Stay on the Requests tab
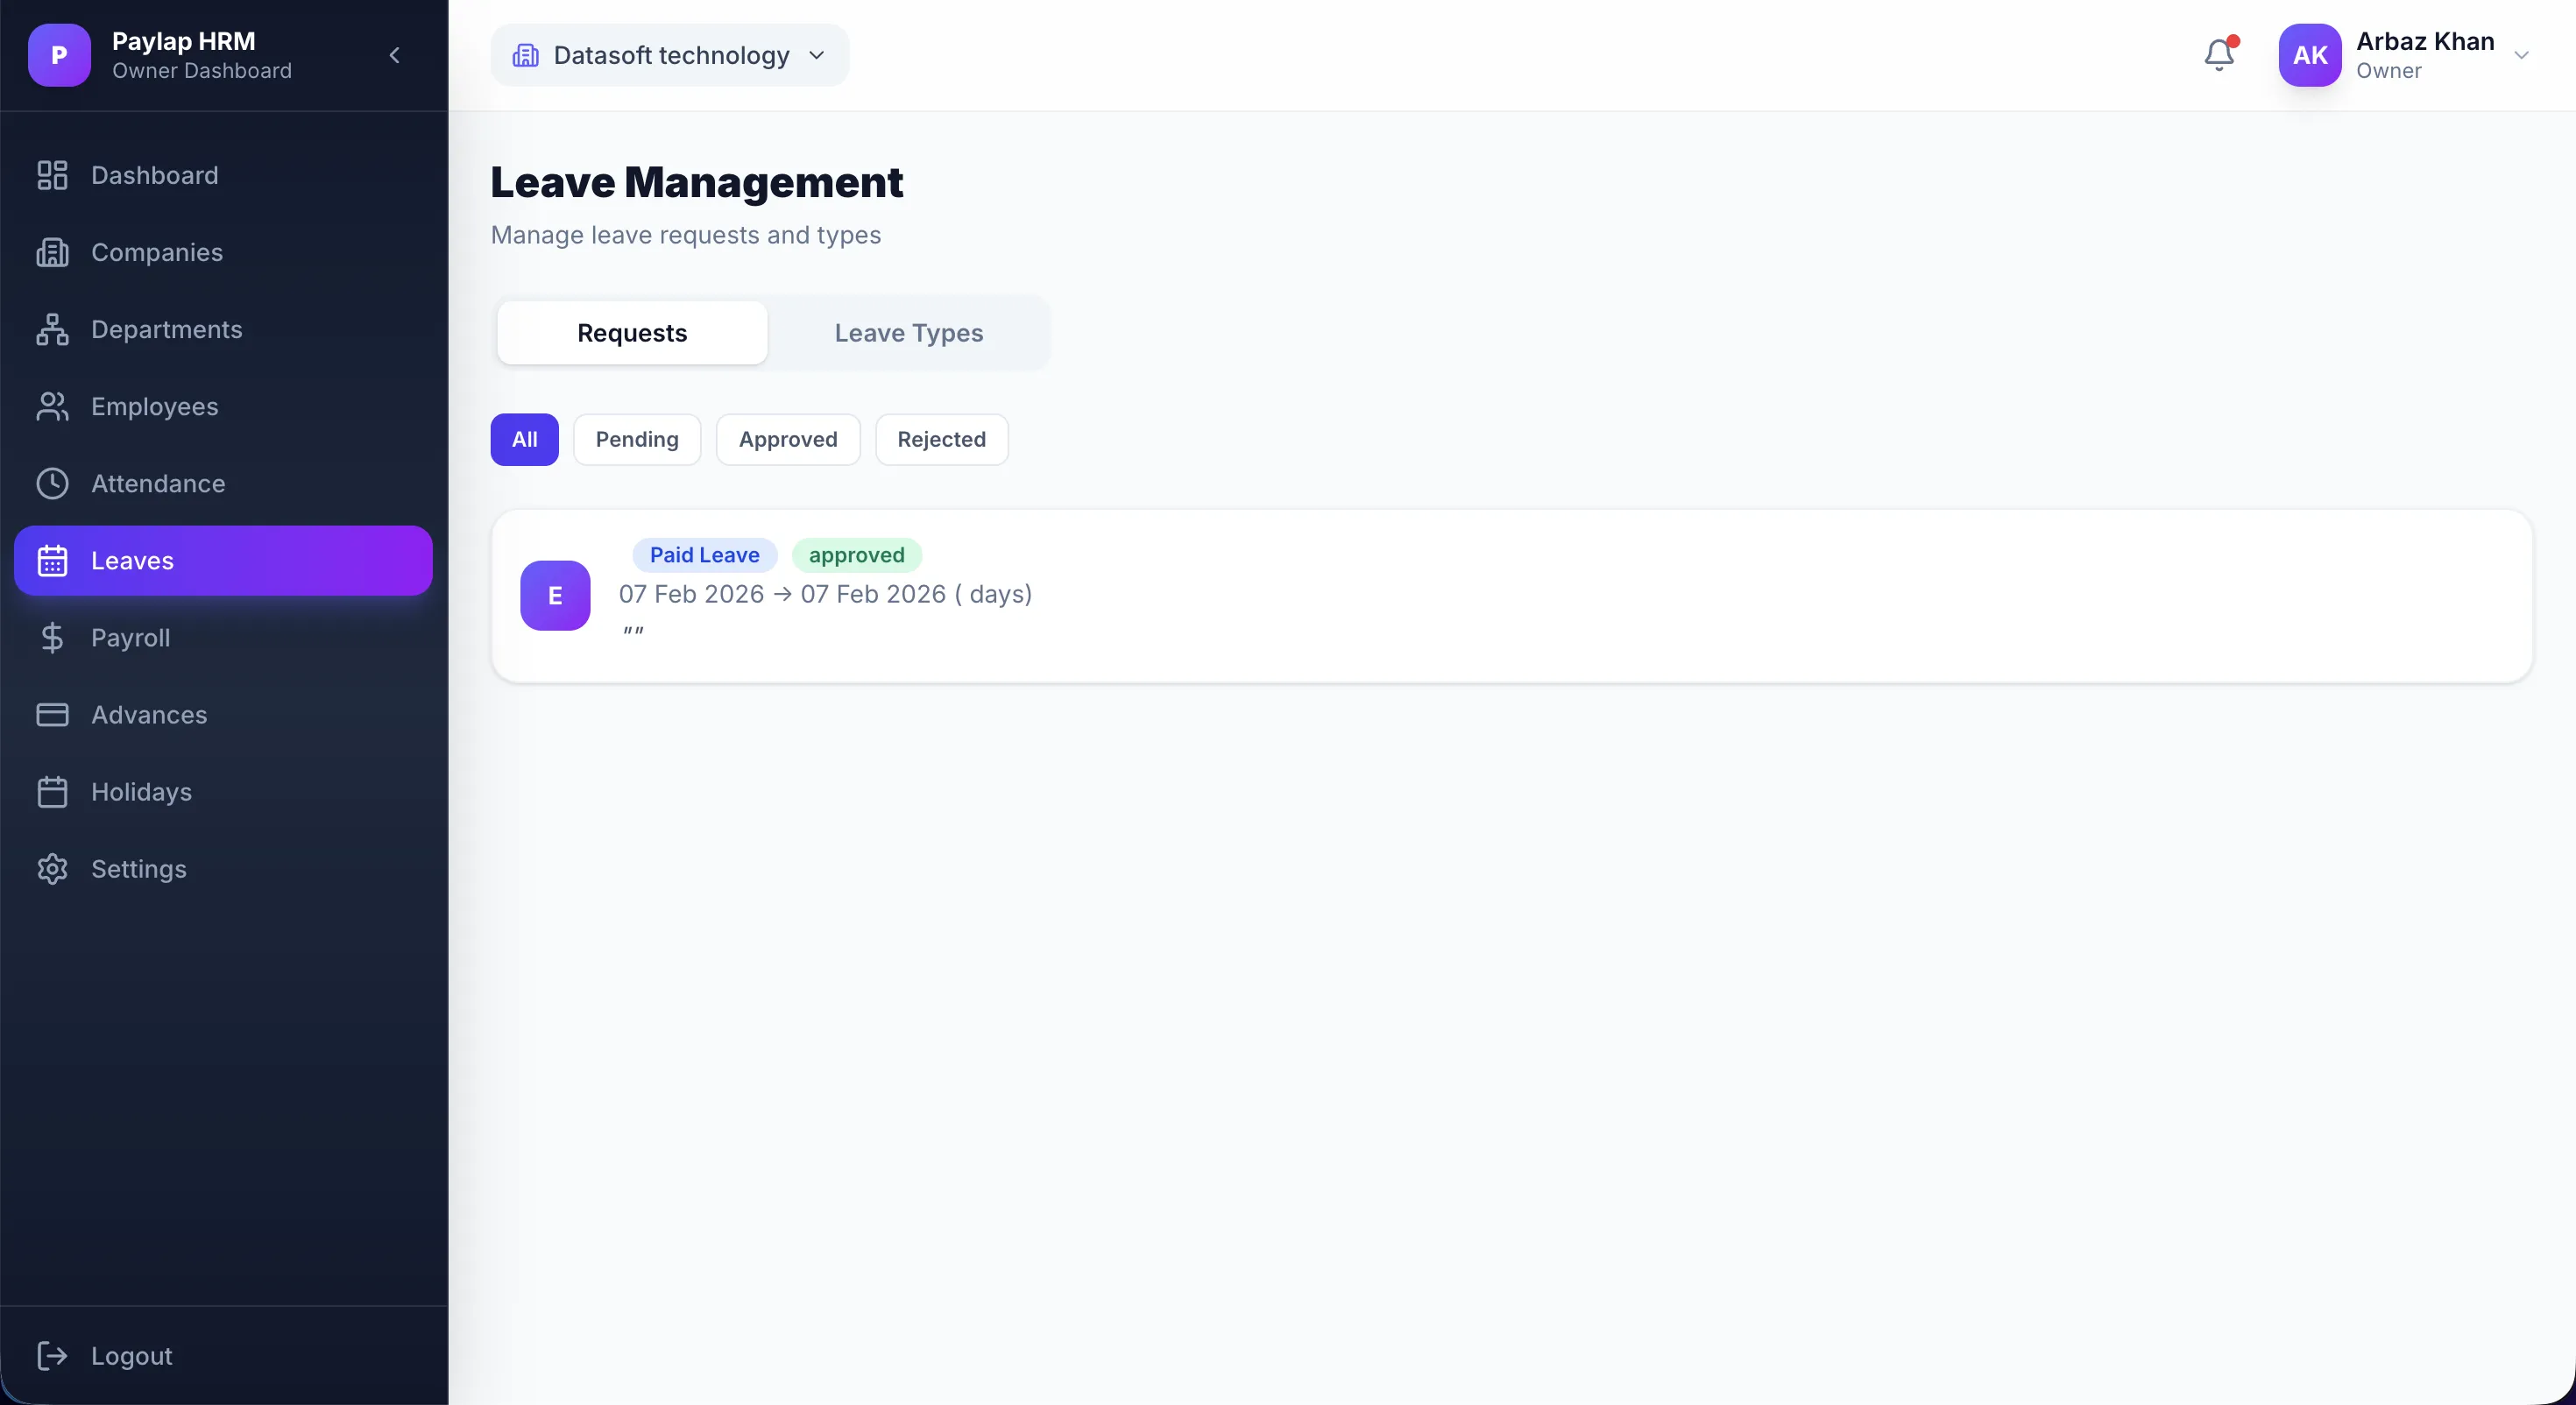 [x=631, y=333]
